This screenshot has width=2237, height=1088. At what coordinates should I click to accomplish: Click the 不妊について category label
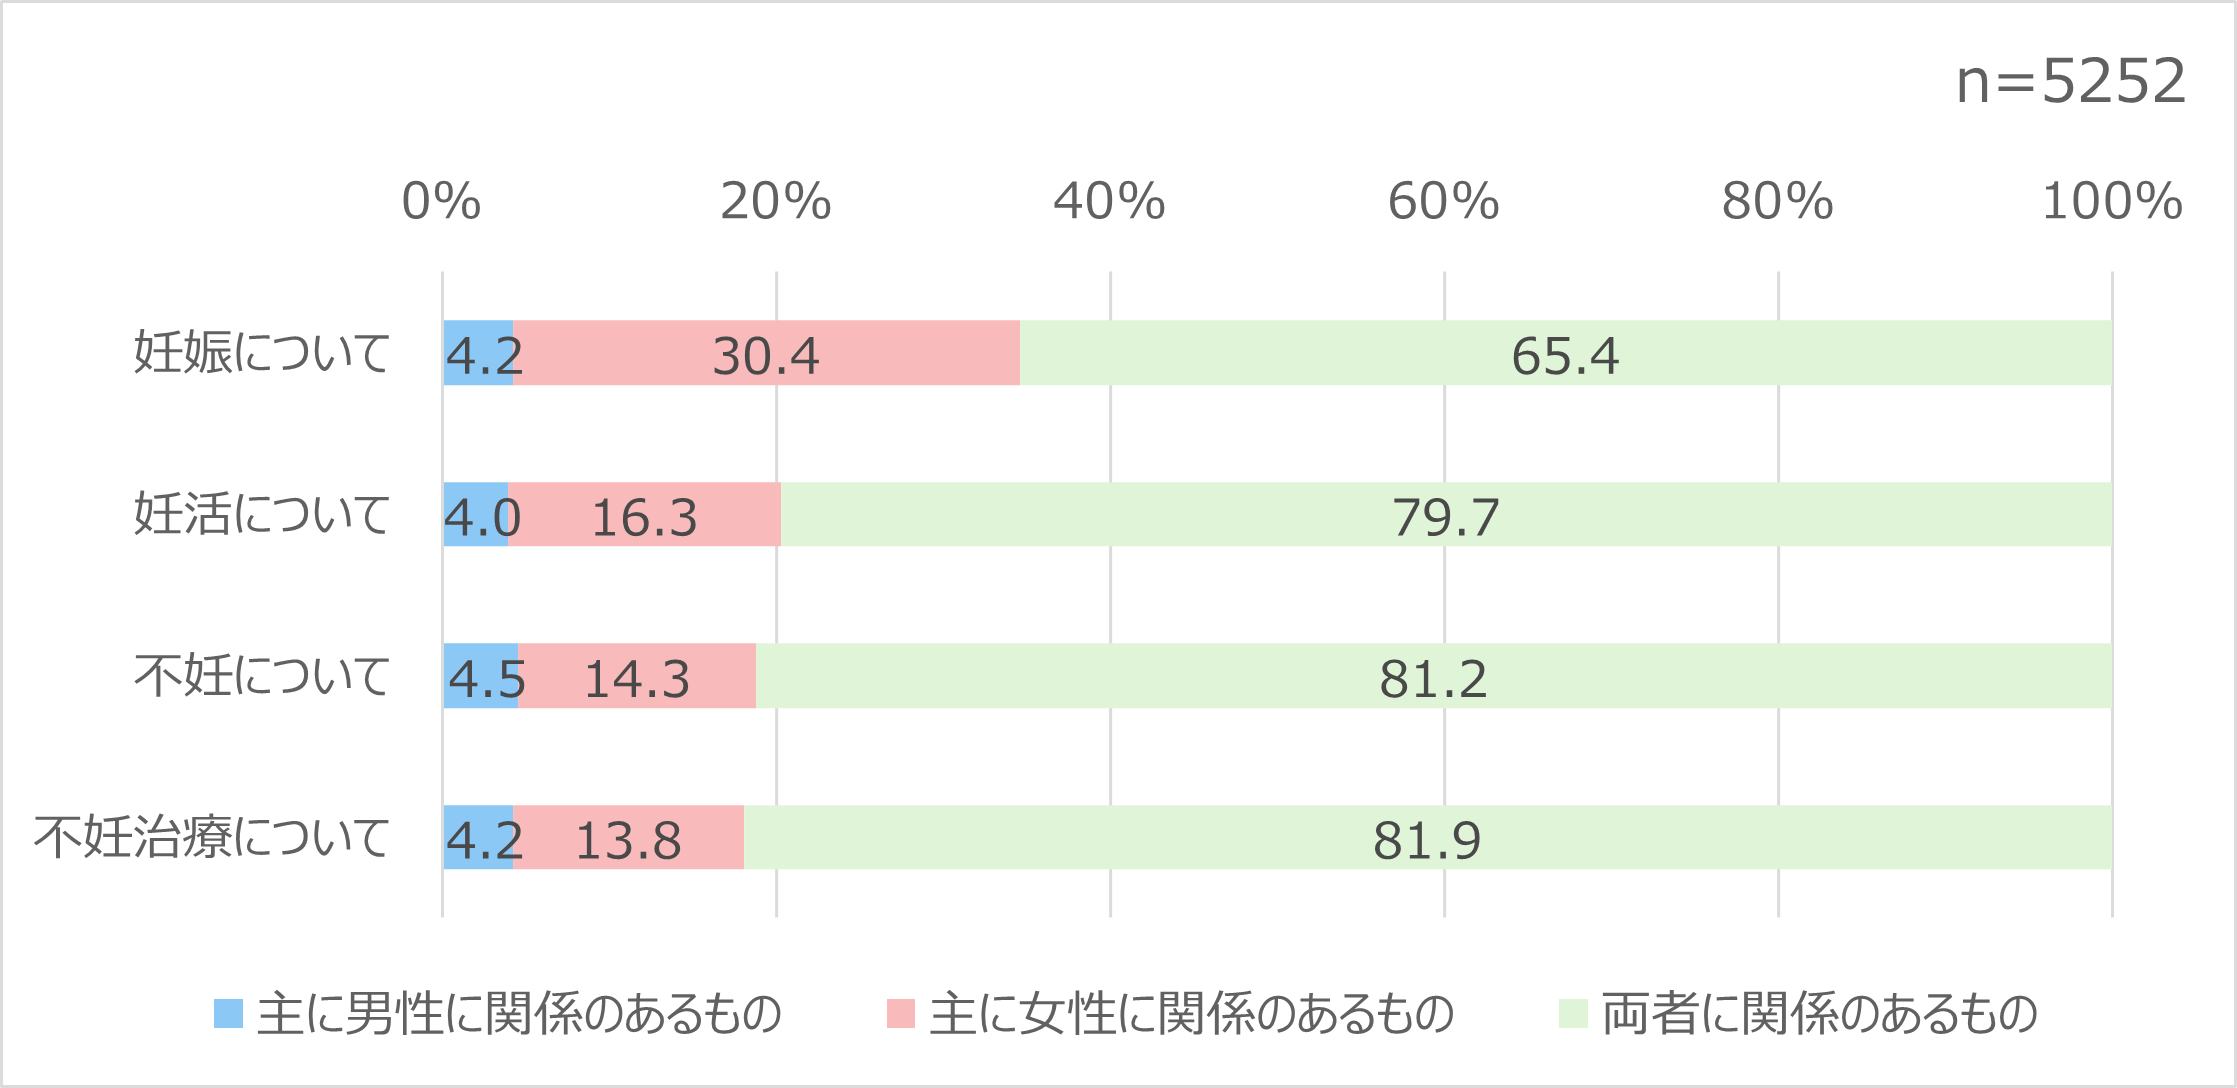(262, 676)
